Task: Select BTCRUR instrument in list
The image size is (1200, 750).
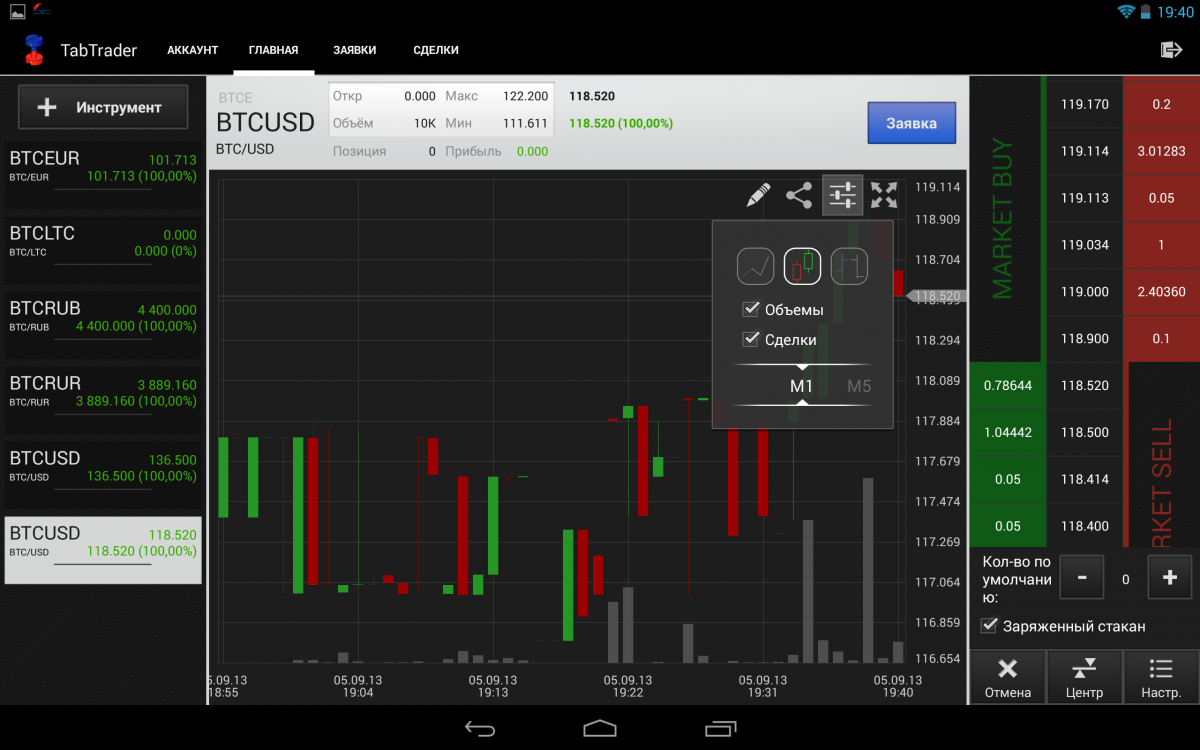Action: 103,399
